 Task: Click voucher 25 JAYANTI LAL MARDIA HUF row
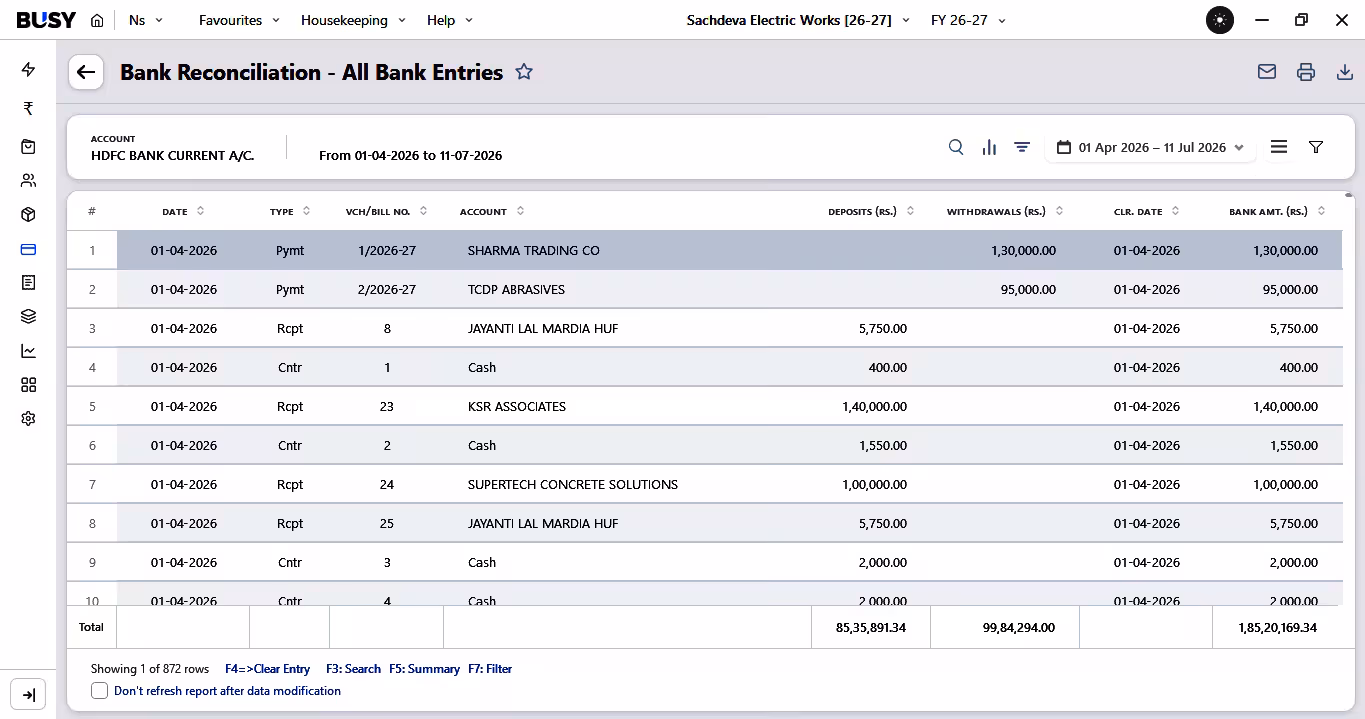click(x=704, y=523)
